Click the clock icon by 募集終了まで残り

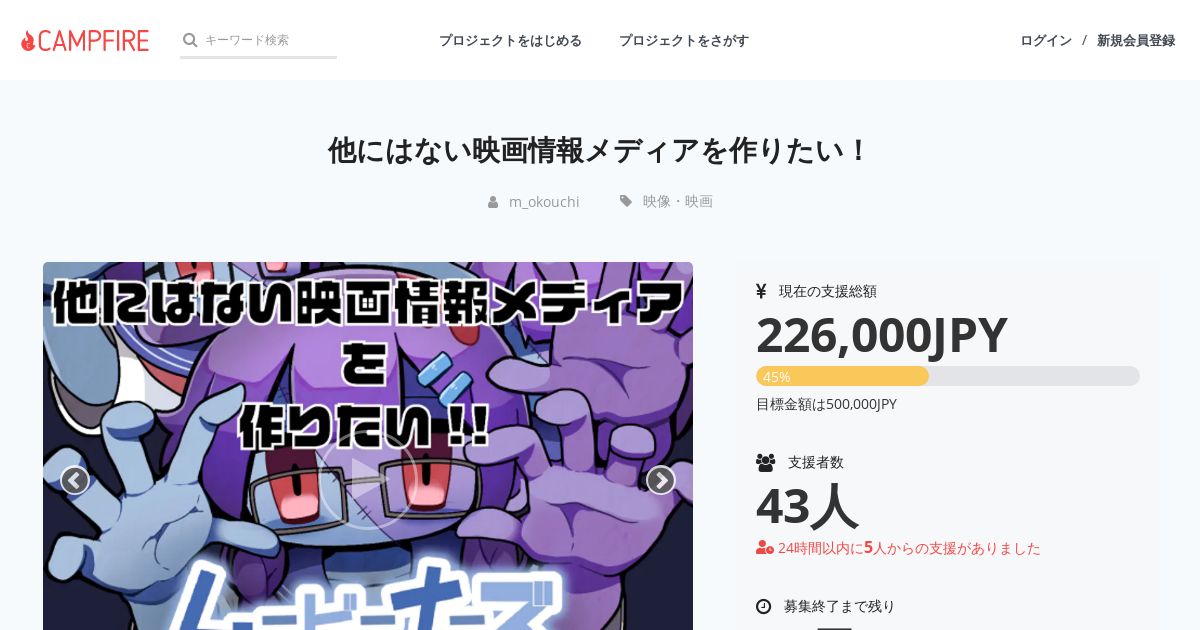(x=764, y=606)
